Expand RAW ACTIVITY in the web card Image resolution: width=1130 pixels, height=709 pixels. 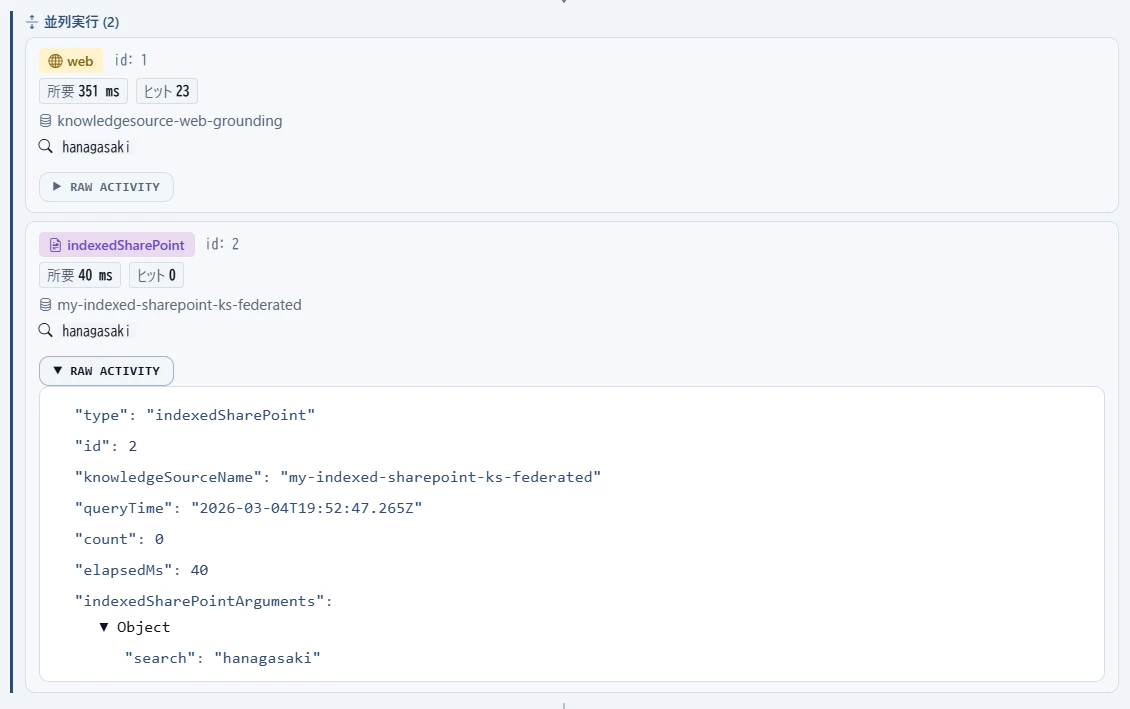106,187
